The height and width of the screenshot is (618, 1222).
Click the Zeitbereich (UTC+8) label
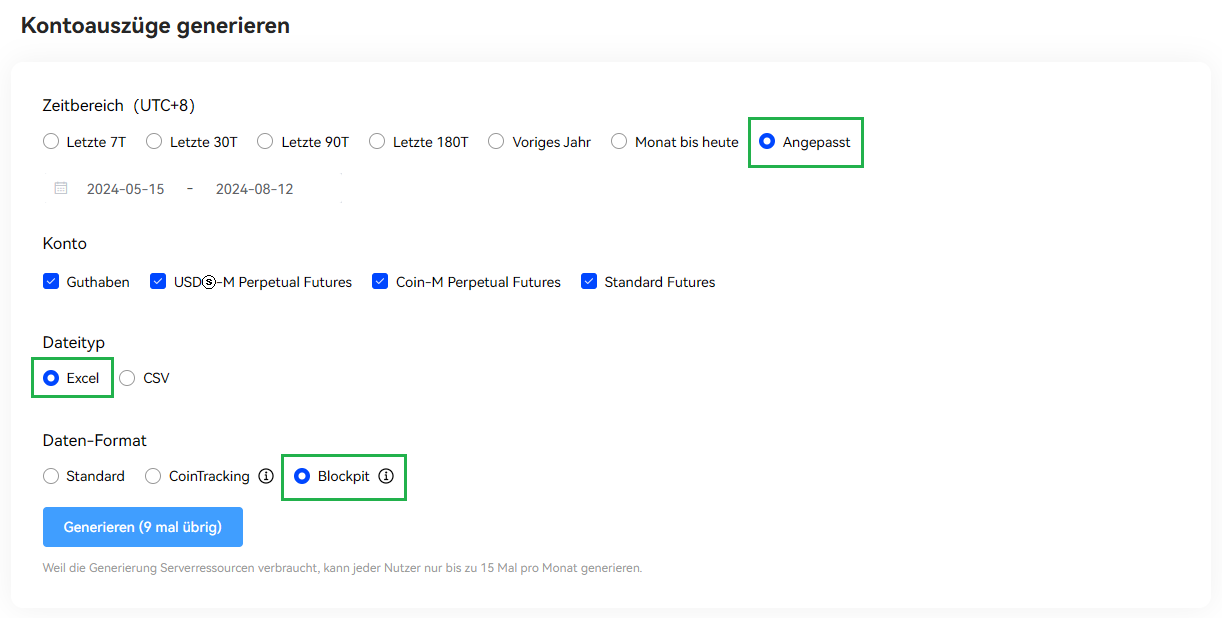point(118,105)
